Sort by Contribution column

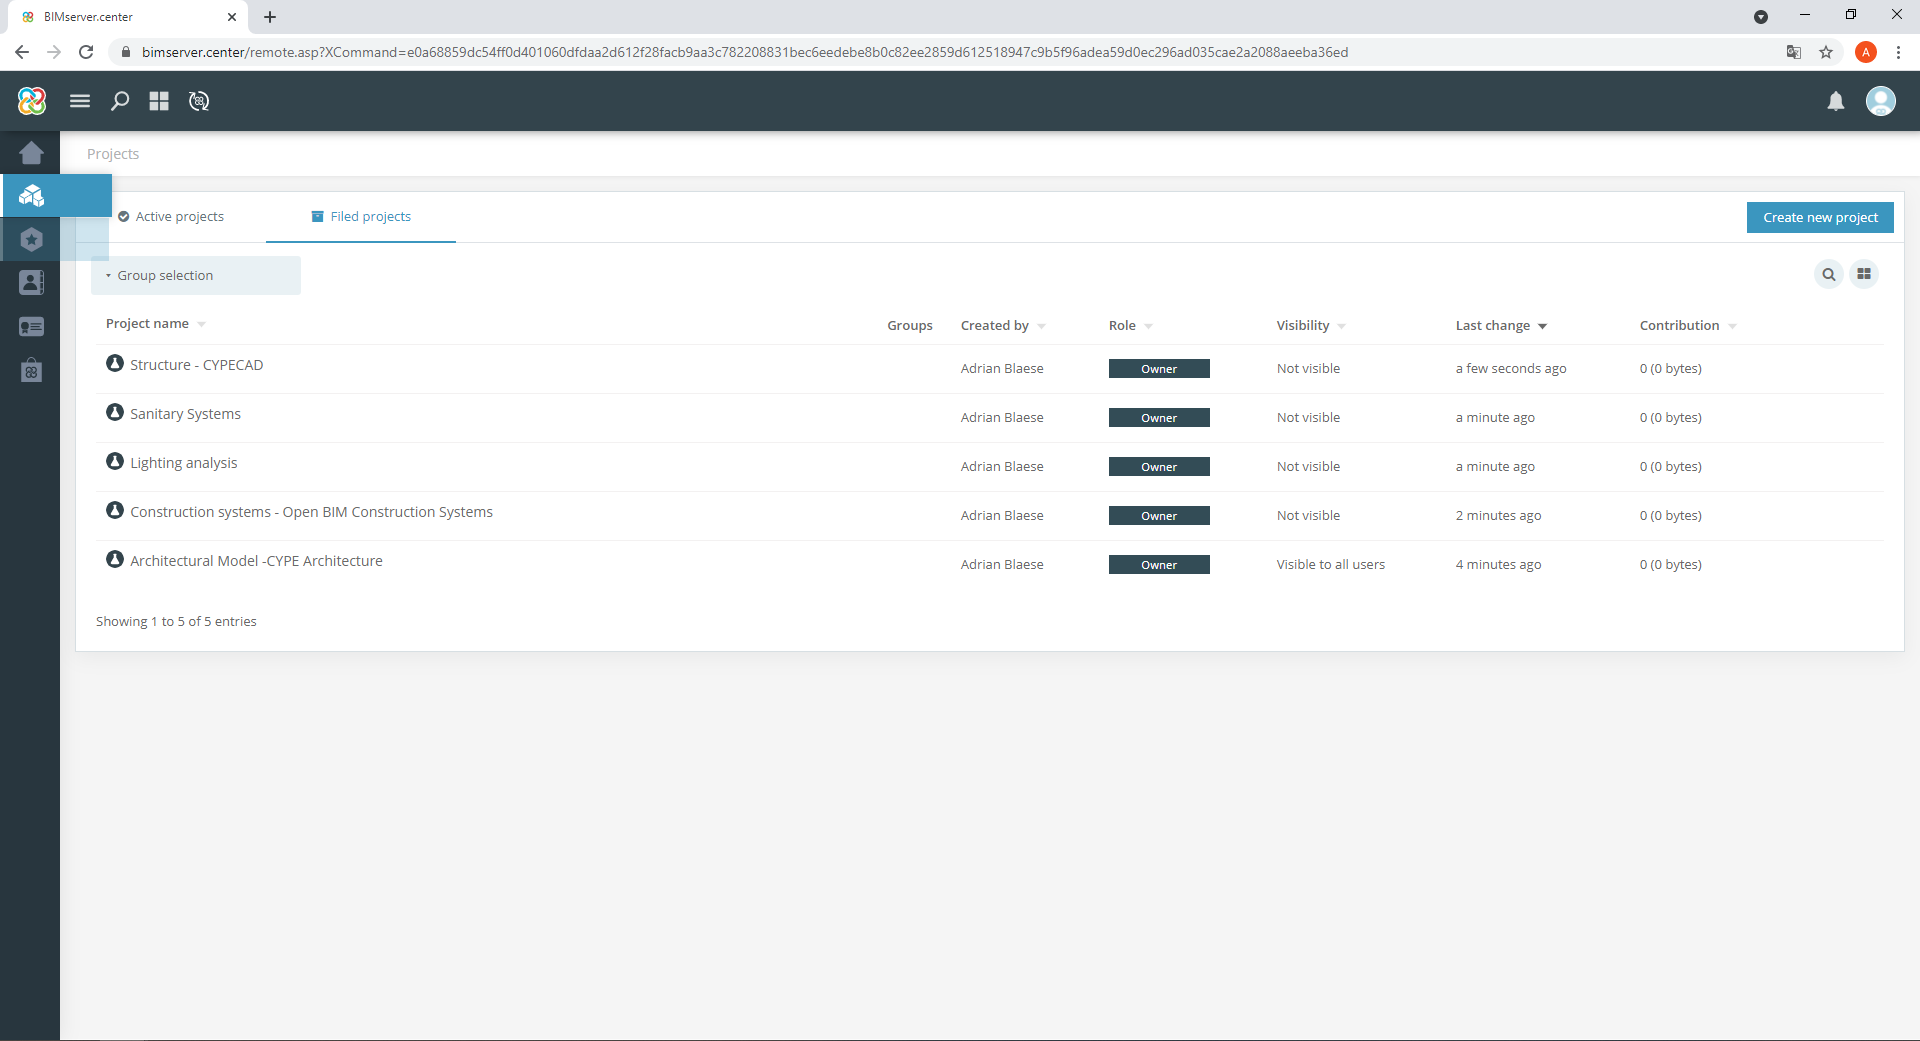[1688, 326]
